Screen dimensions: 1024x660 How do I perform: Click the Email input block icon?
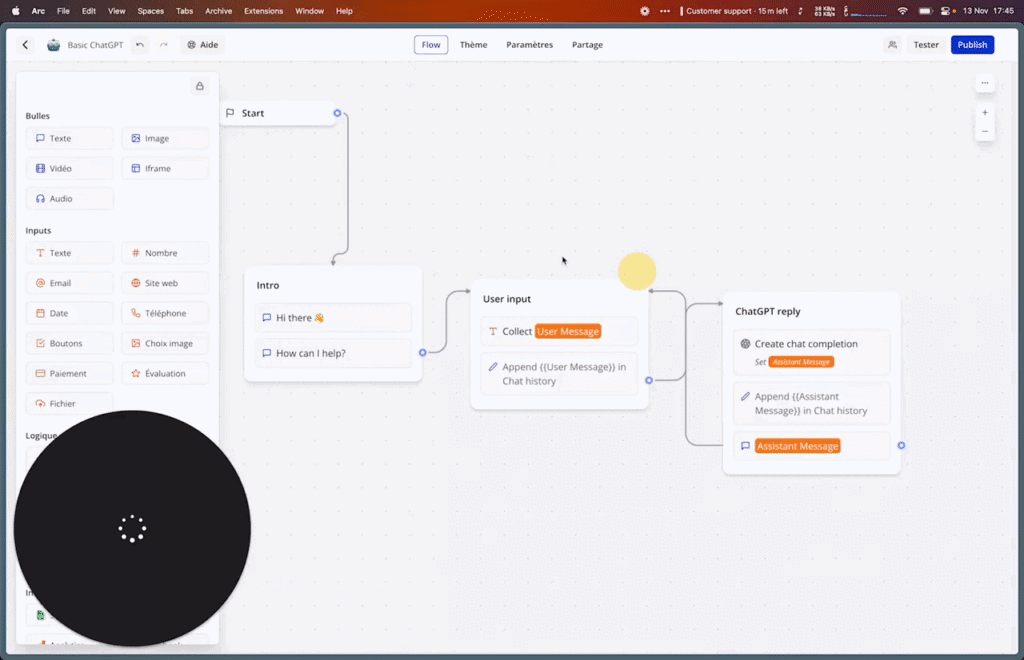pyautogui.click(x=40, y=283)
